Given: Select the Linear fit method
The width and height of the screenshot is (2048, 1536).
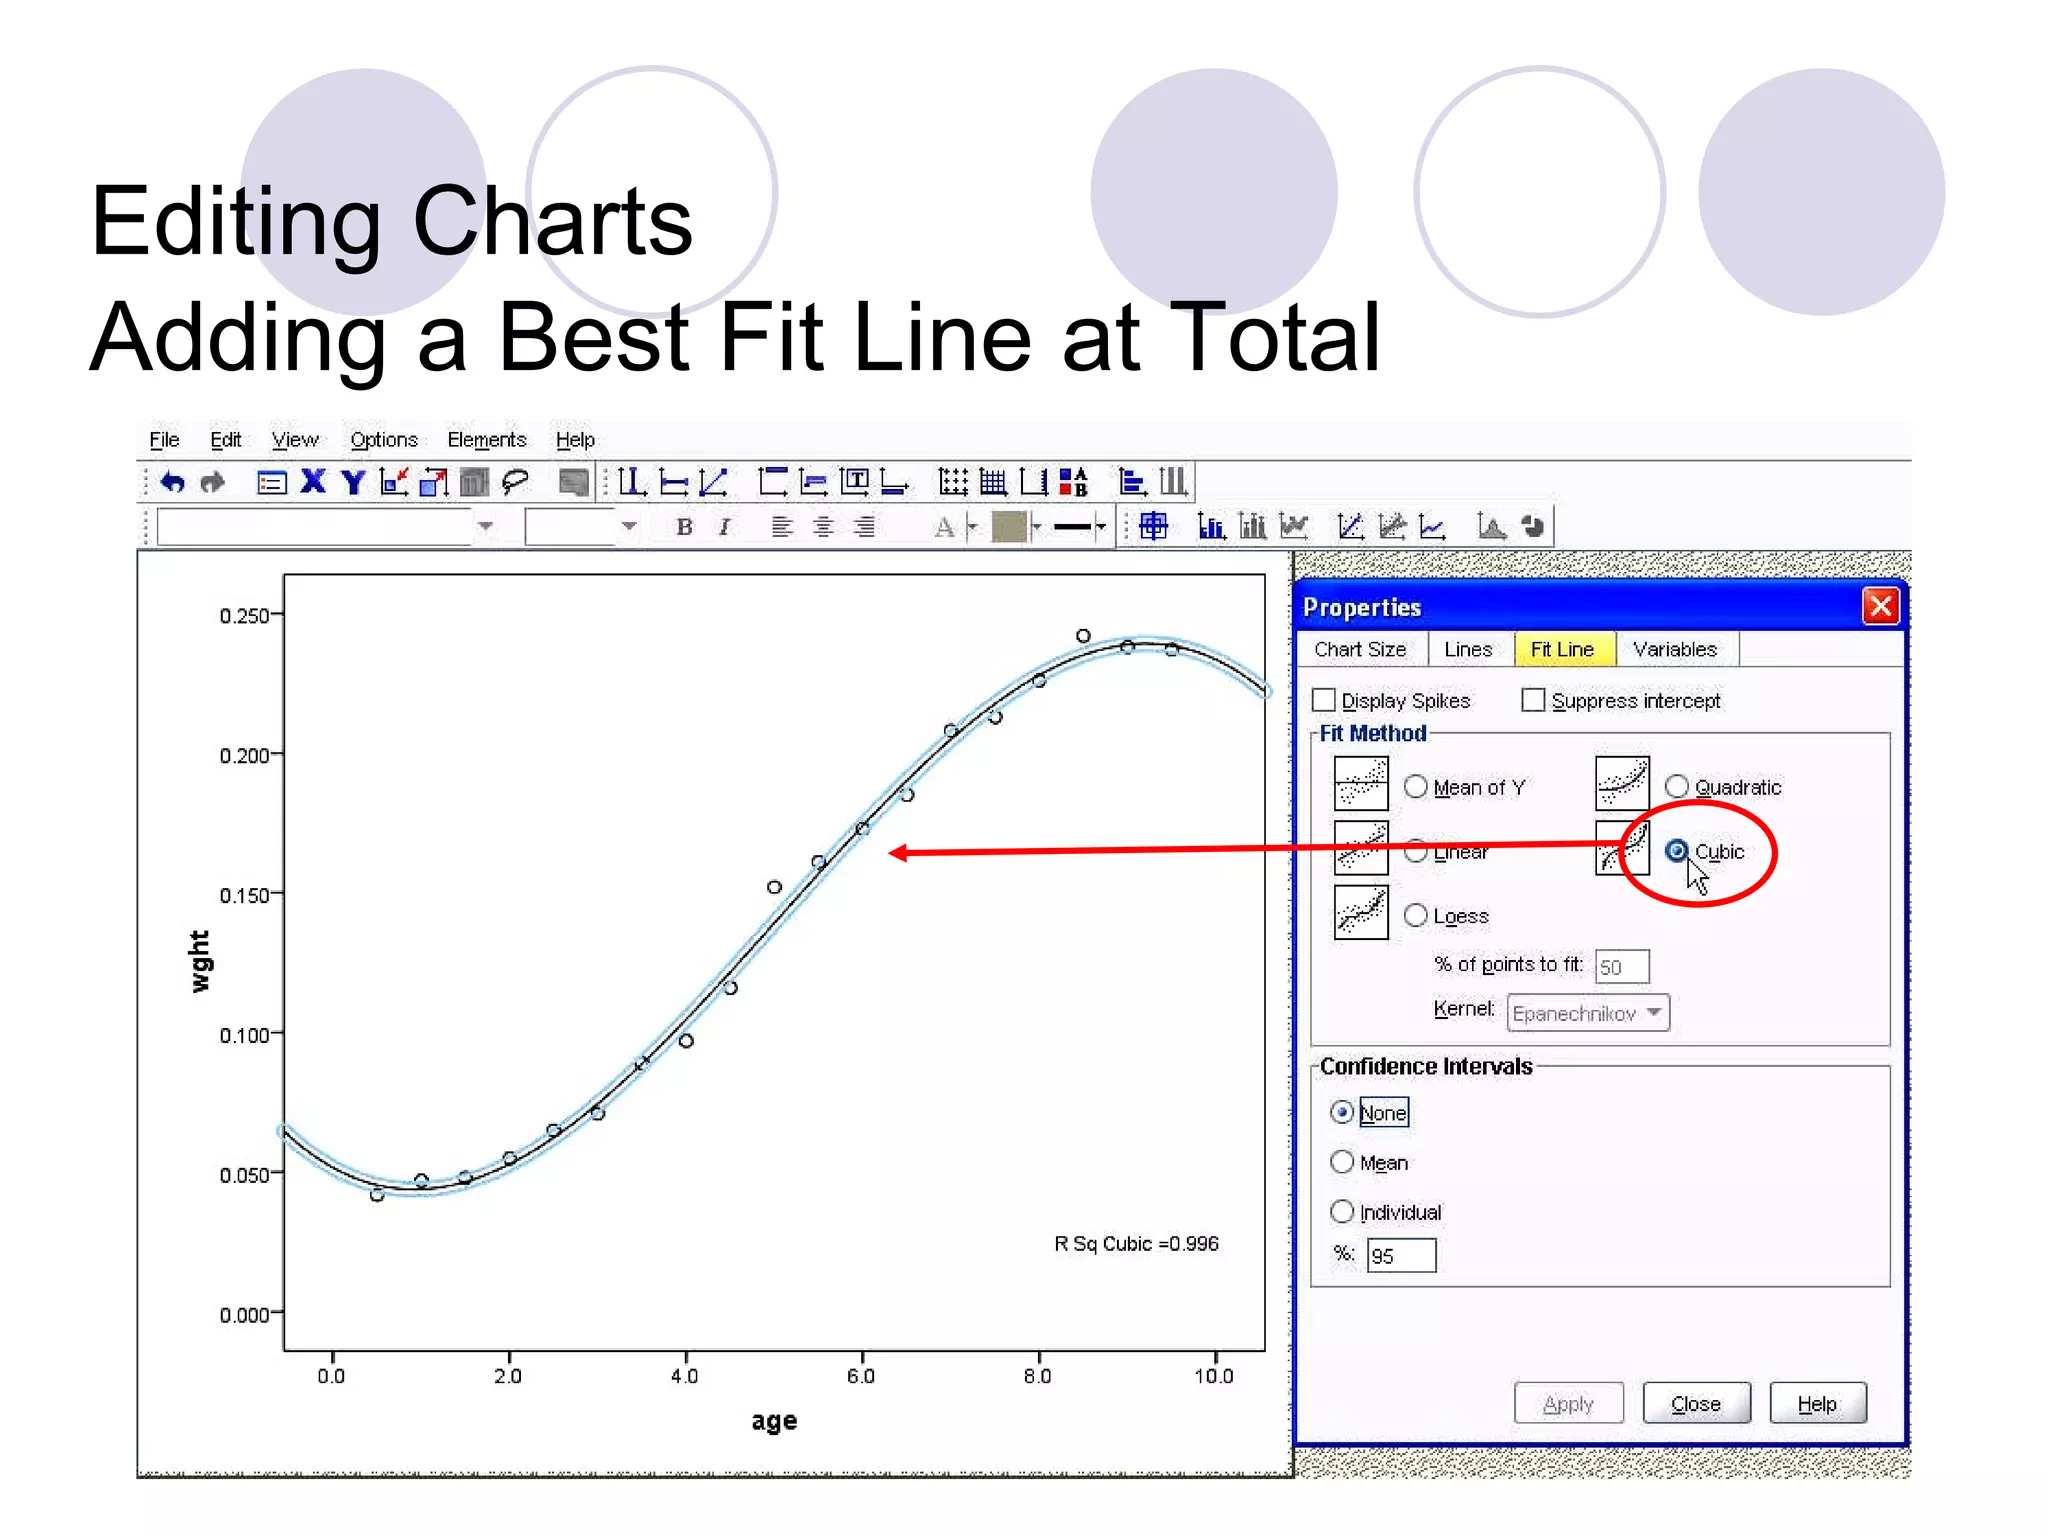Looking at the screenshot, I should click(x=1416, y=851).
